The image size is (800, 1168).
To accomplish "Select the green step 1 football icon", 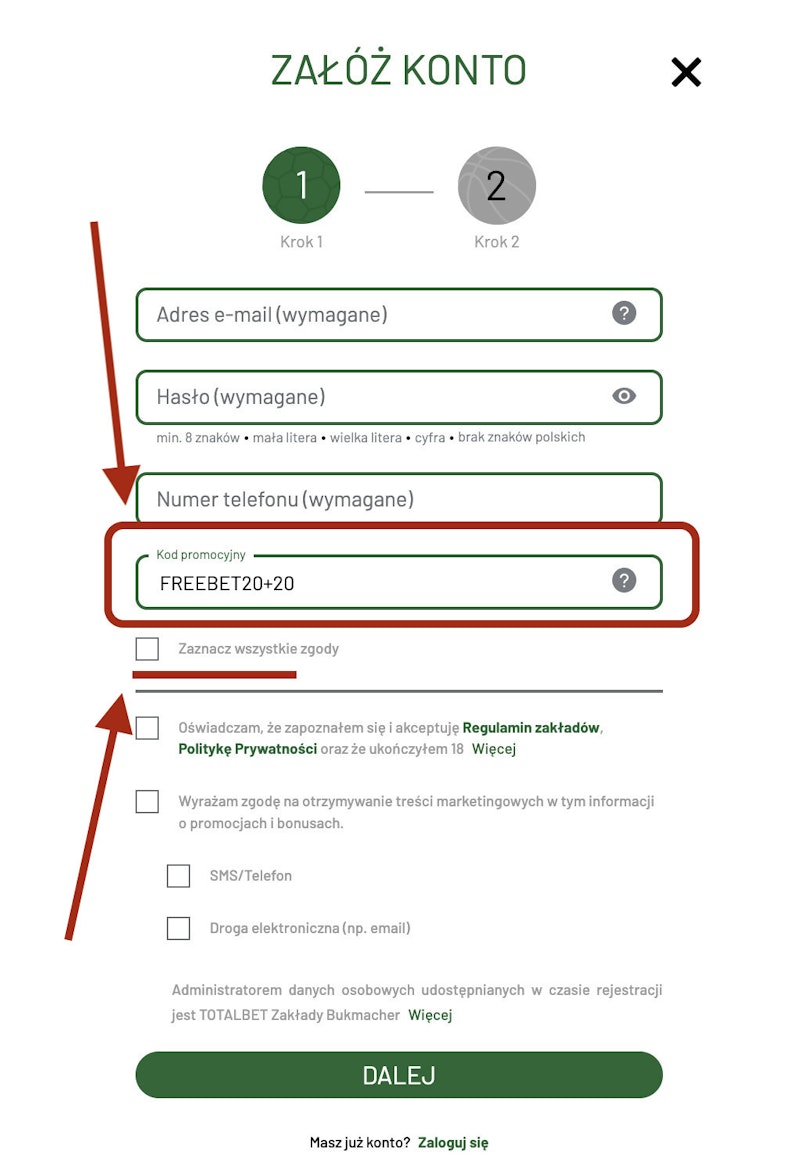I will pos(301,186).
